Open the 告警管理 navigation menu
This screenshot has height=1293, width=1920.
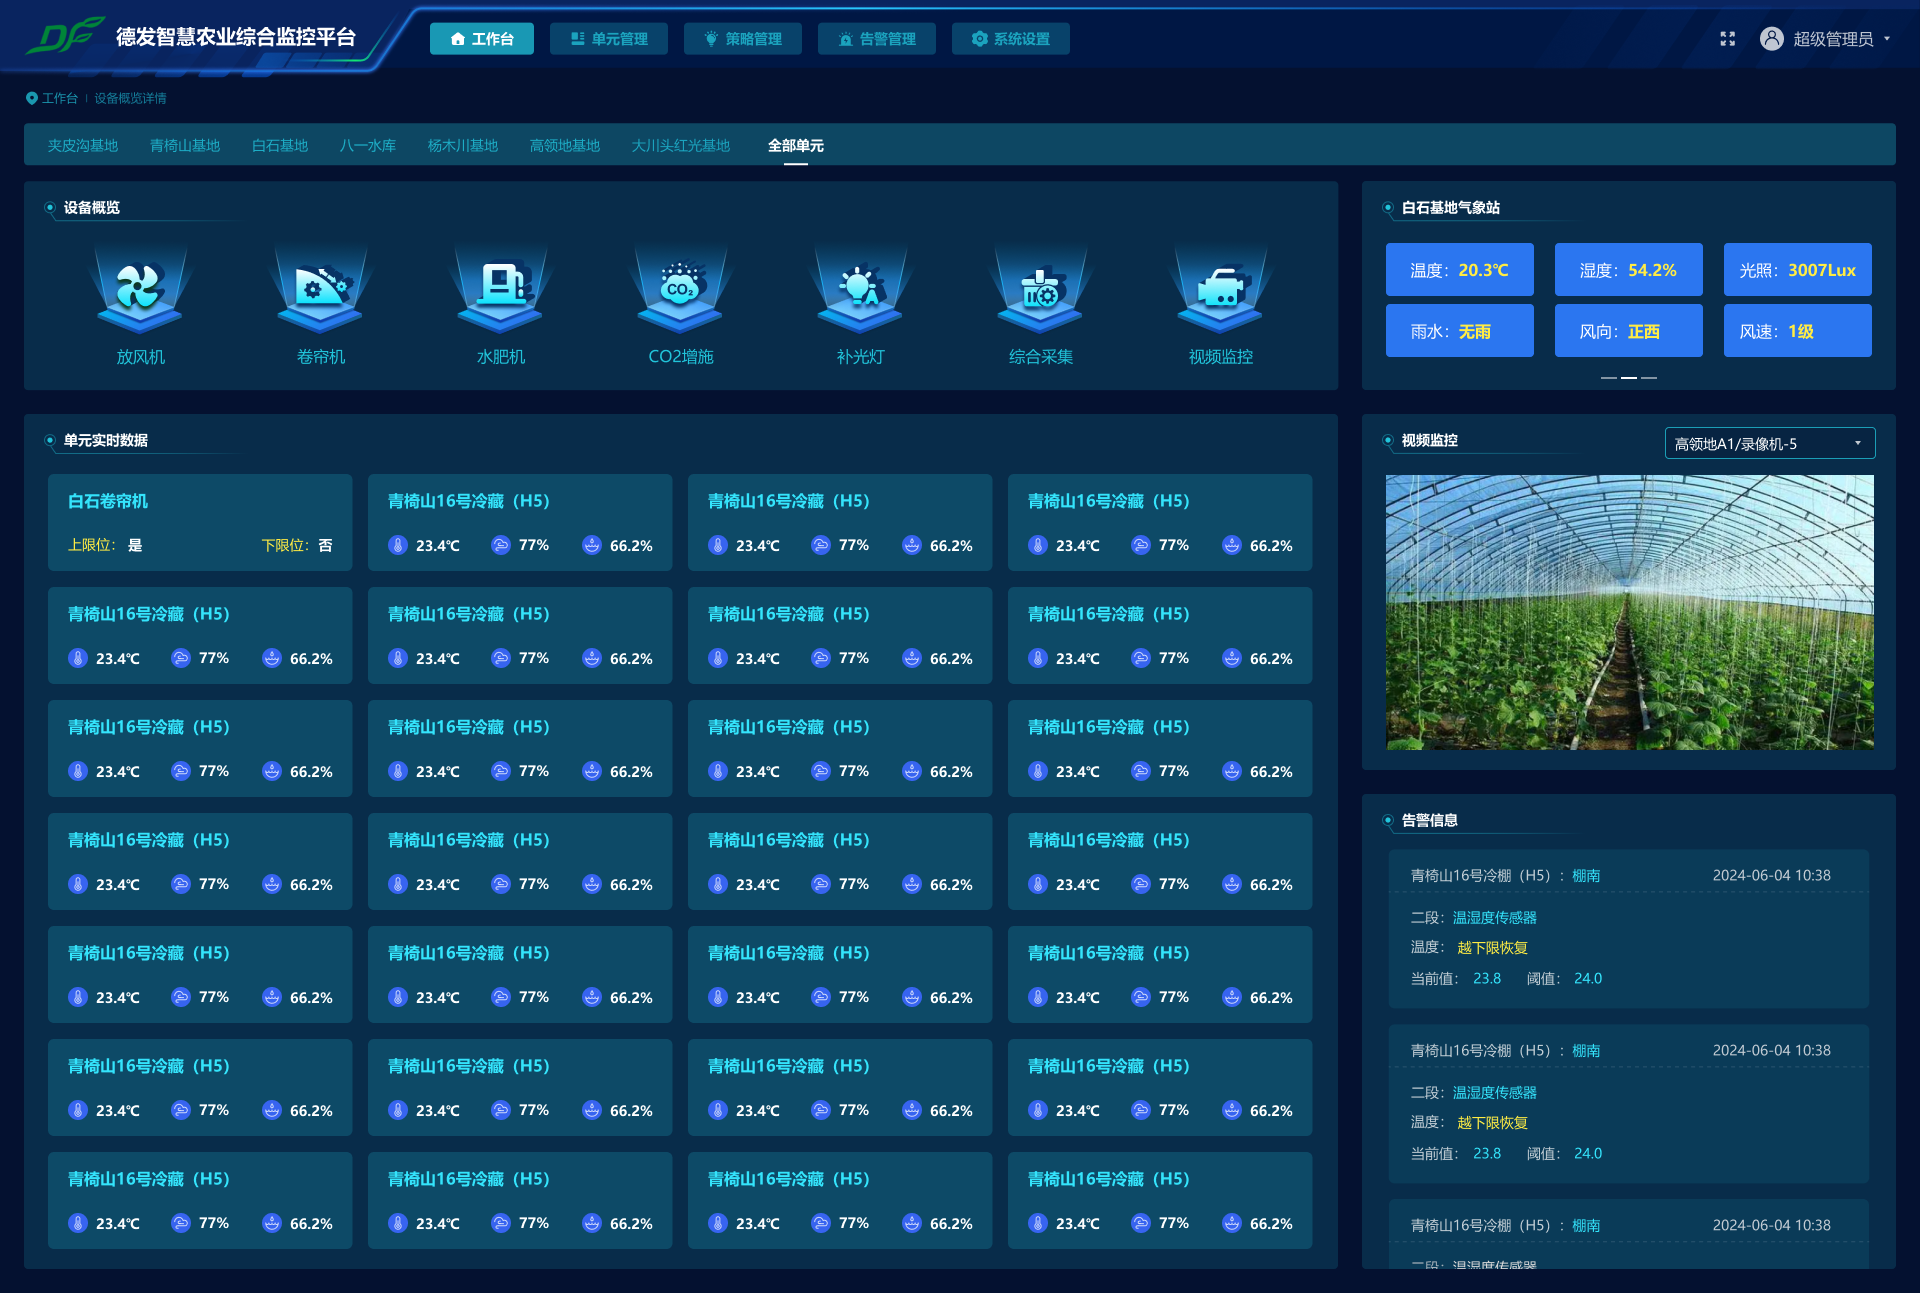tap(876, 39)
